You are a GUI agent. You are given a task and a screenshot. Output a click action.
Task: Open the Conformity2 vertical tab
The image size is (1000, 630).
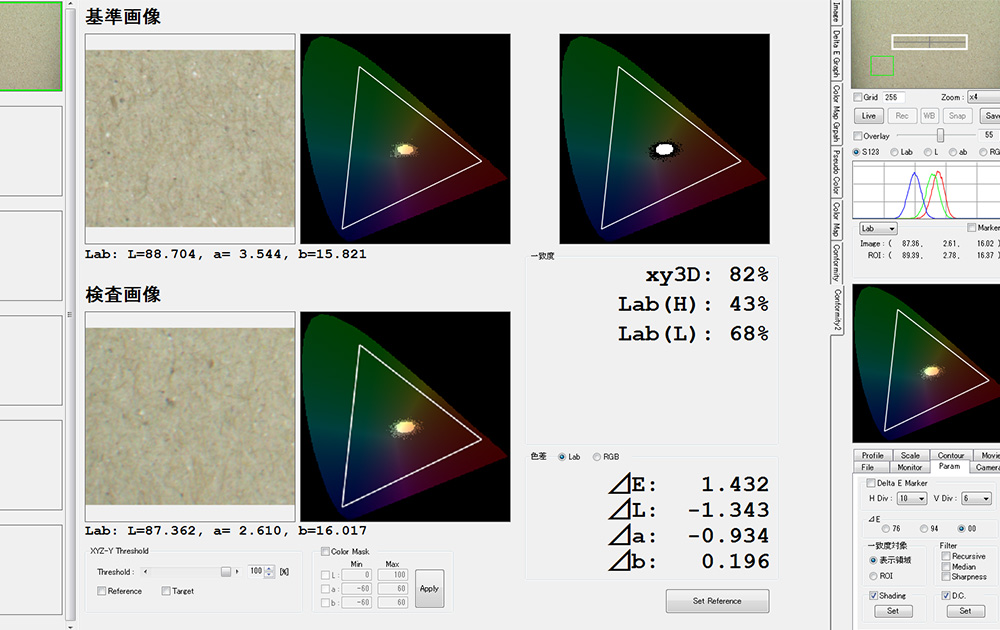837,310
